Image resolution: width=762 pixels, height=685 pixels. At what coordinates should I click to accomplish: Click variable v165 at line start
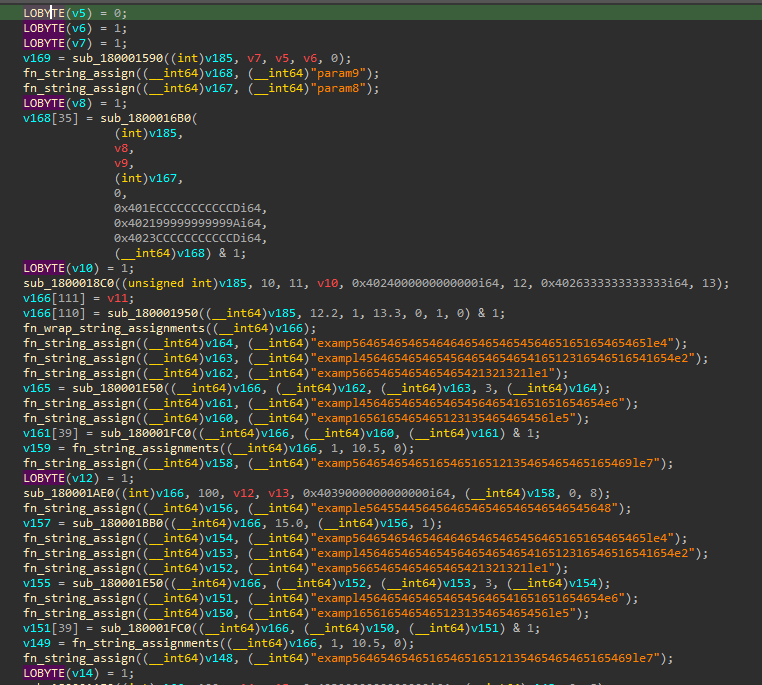pyautogui.click(x=36, y=388)
